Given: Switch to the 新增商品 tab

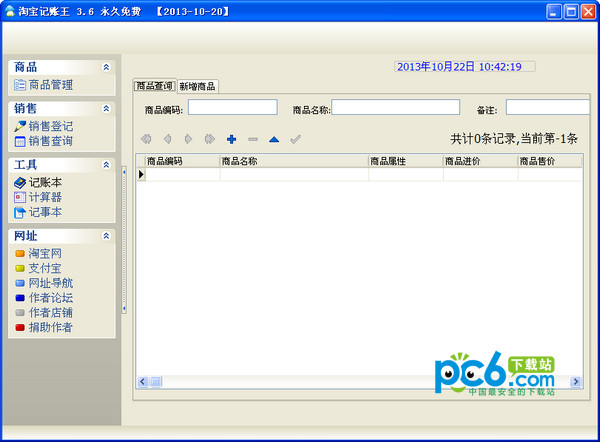Looking at the screenshot, I should pos(197,86).
